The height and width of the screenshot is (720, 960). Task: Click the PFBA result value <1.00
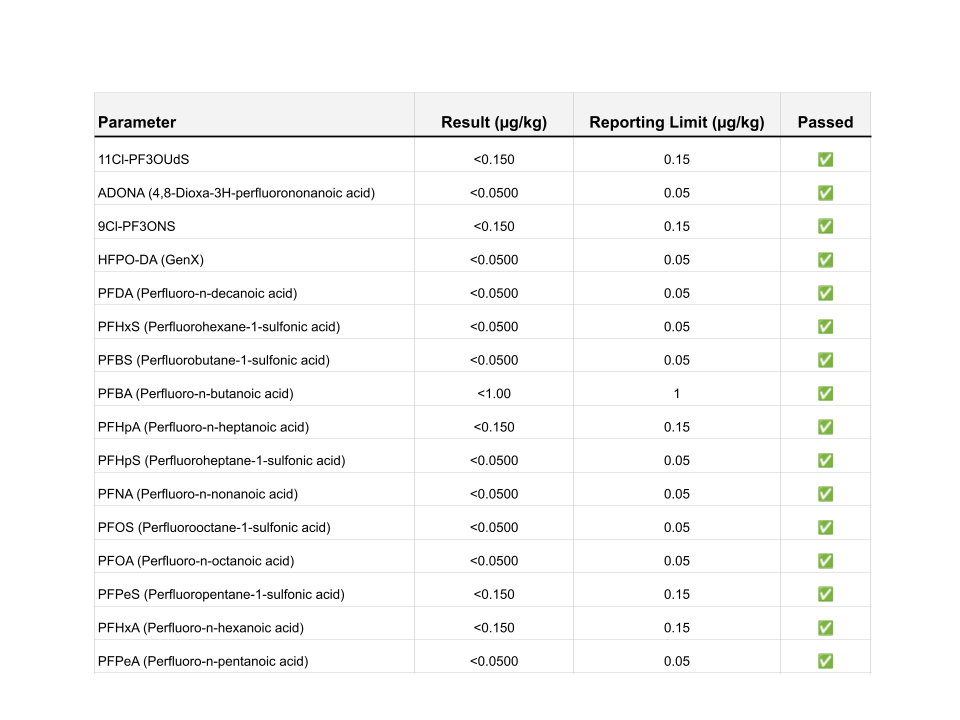[x=494, y=394]
